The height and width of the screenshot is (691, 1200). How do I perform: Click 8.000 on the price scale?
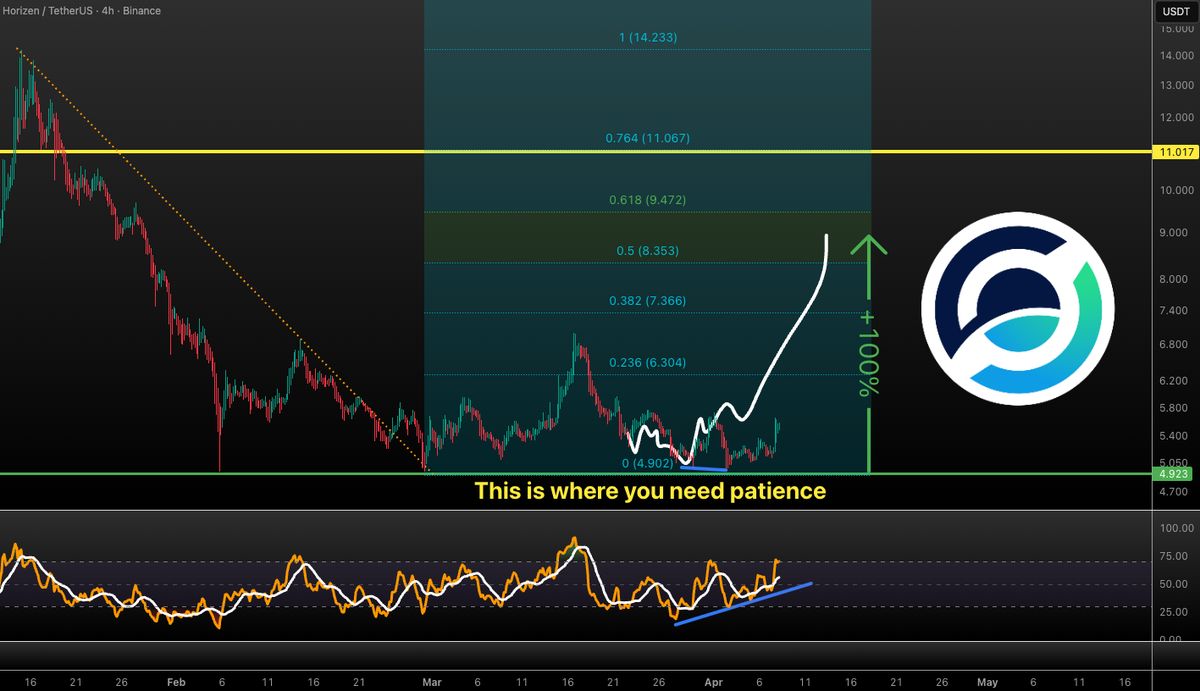click(x=1175, y=280)
